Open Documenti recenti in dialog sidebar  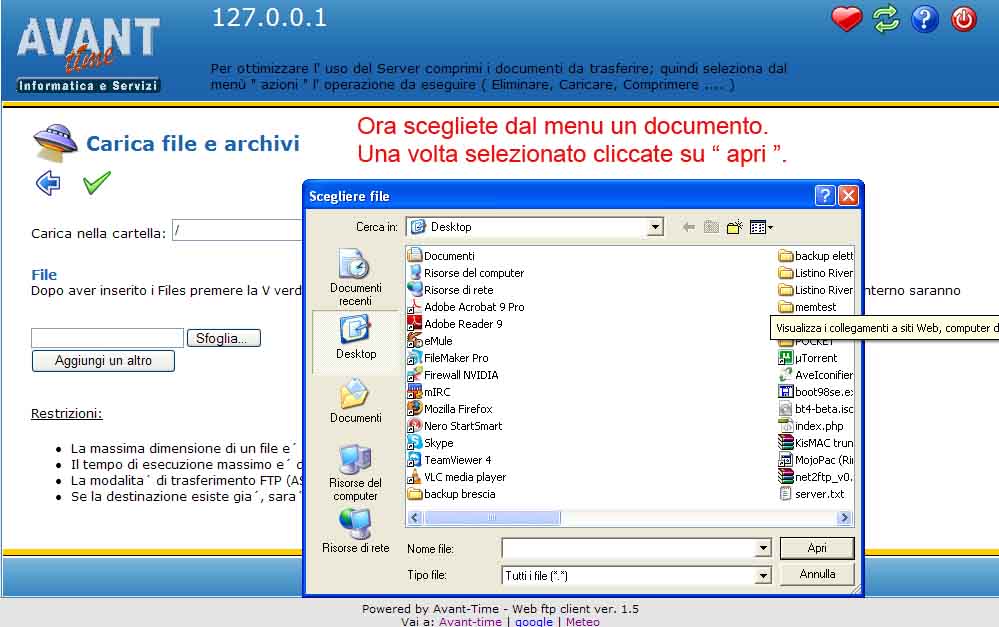pyautogui.click(x=355, y=278)
